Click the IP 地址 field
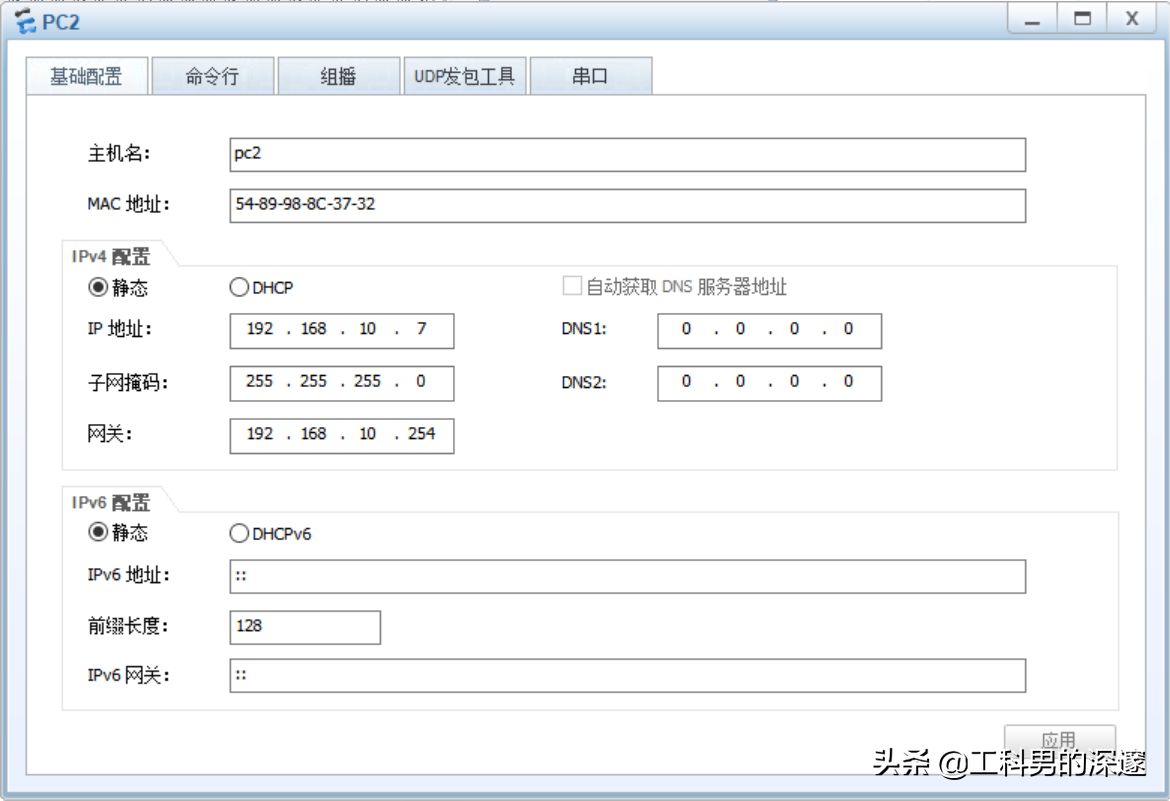This screenshot has width=1170, height=801. (x=341, y=330)
